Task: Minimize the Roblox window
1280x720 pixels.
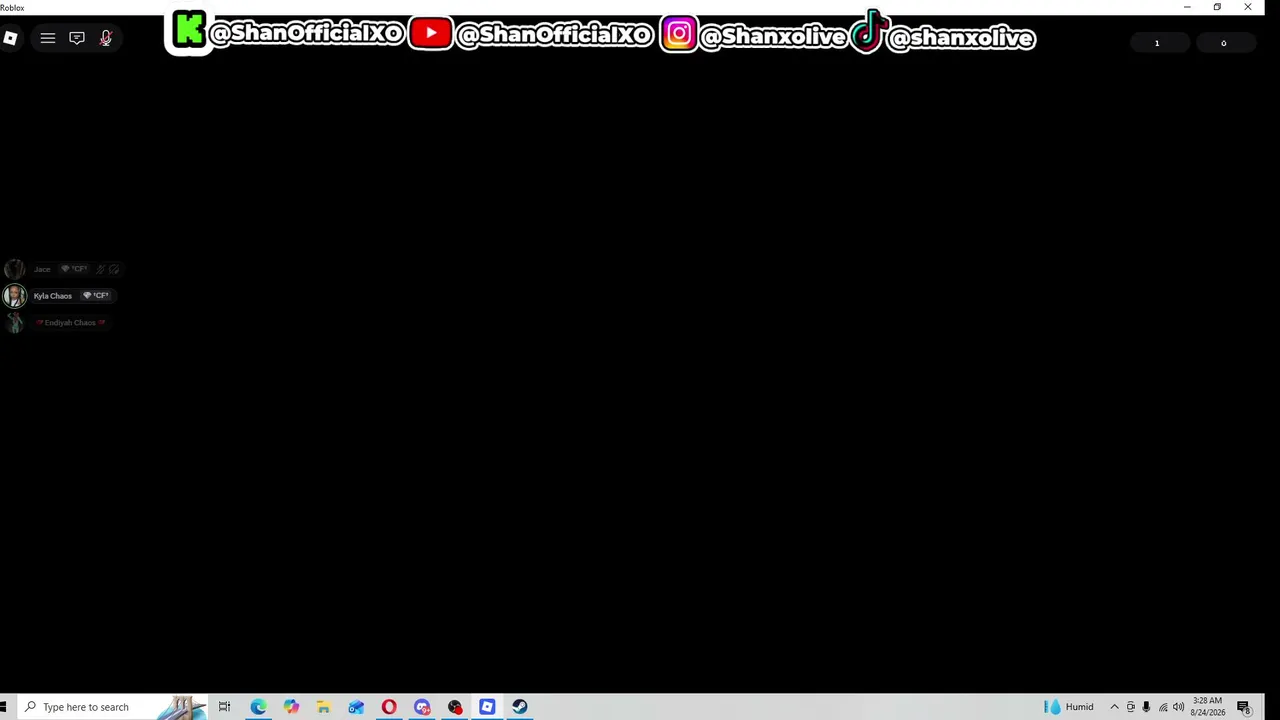Action: click(1187, 7)
